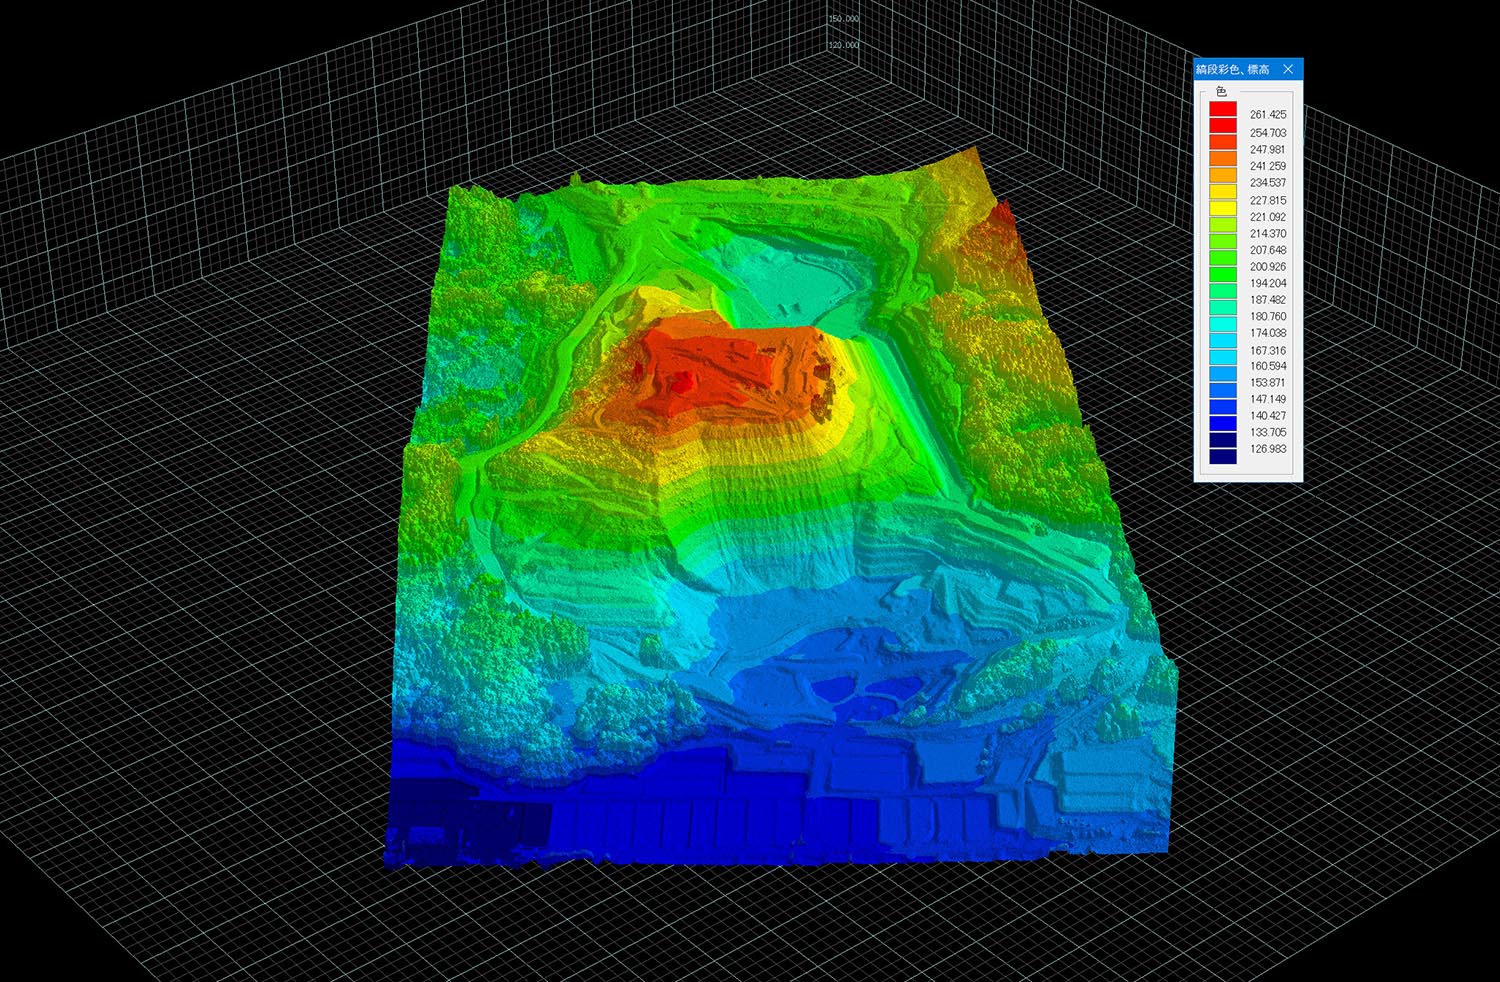Screen dimensions: 1500x982
Task: Select elevation value 221.092
Action: (1268, 217)
